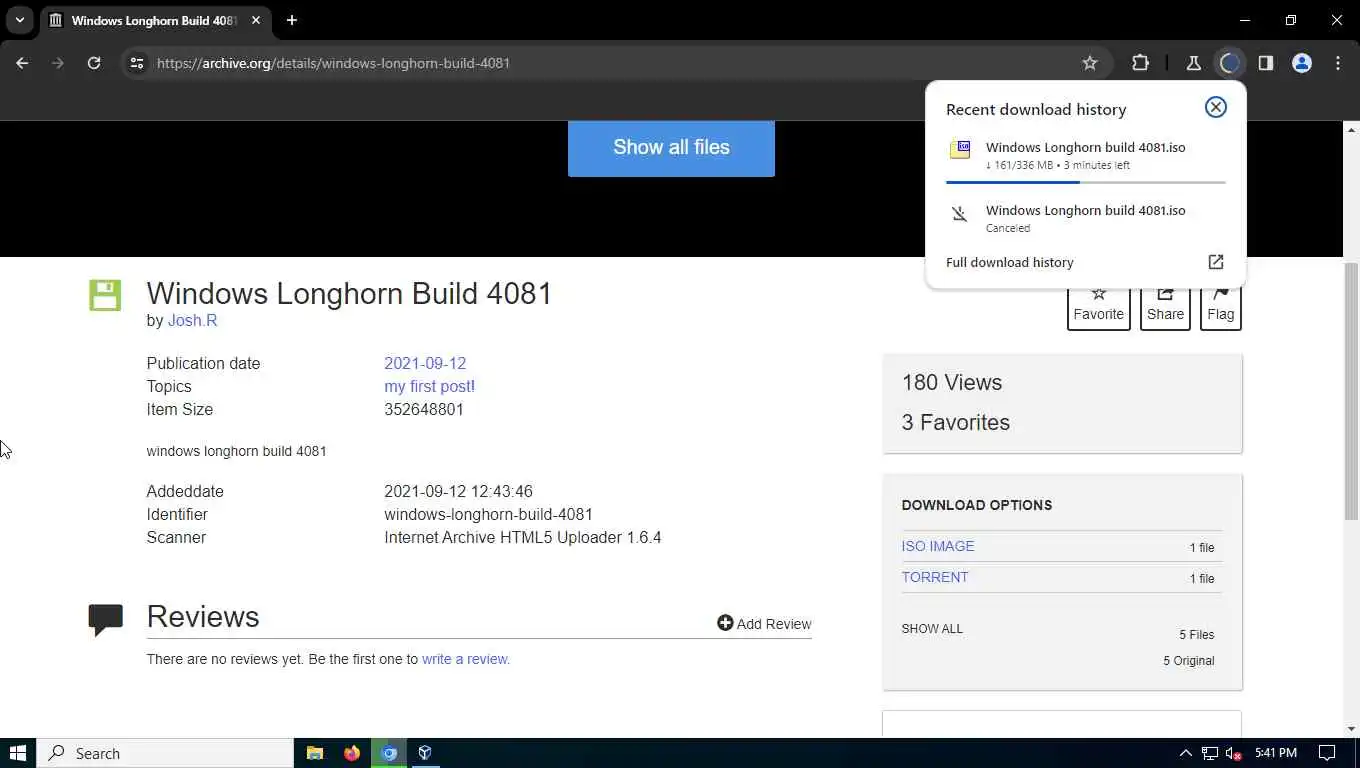Click SHOW ALL download options
This screenshot has width=1360, height=768.
click(x=932, y=629)
